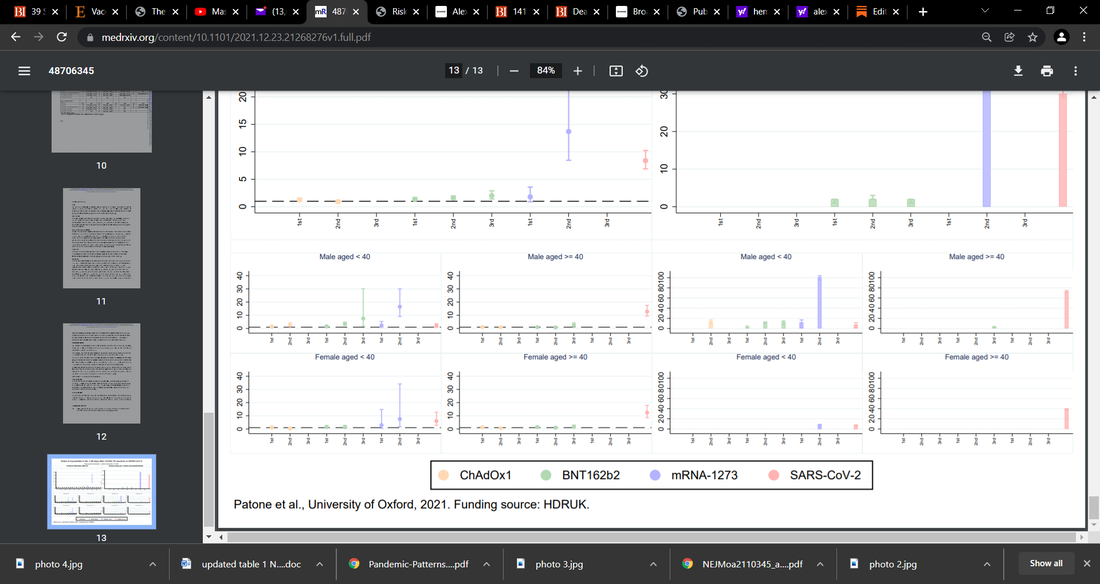Click the document title 48706345

pyautogui.click(x=71, y=71)
